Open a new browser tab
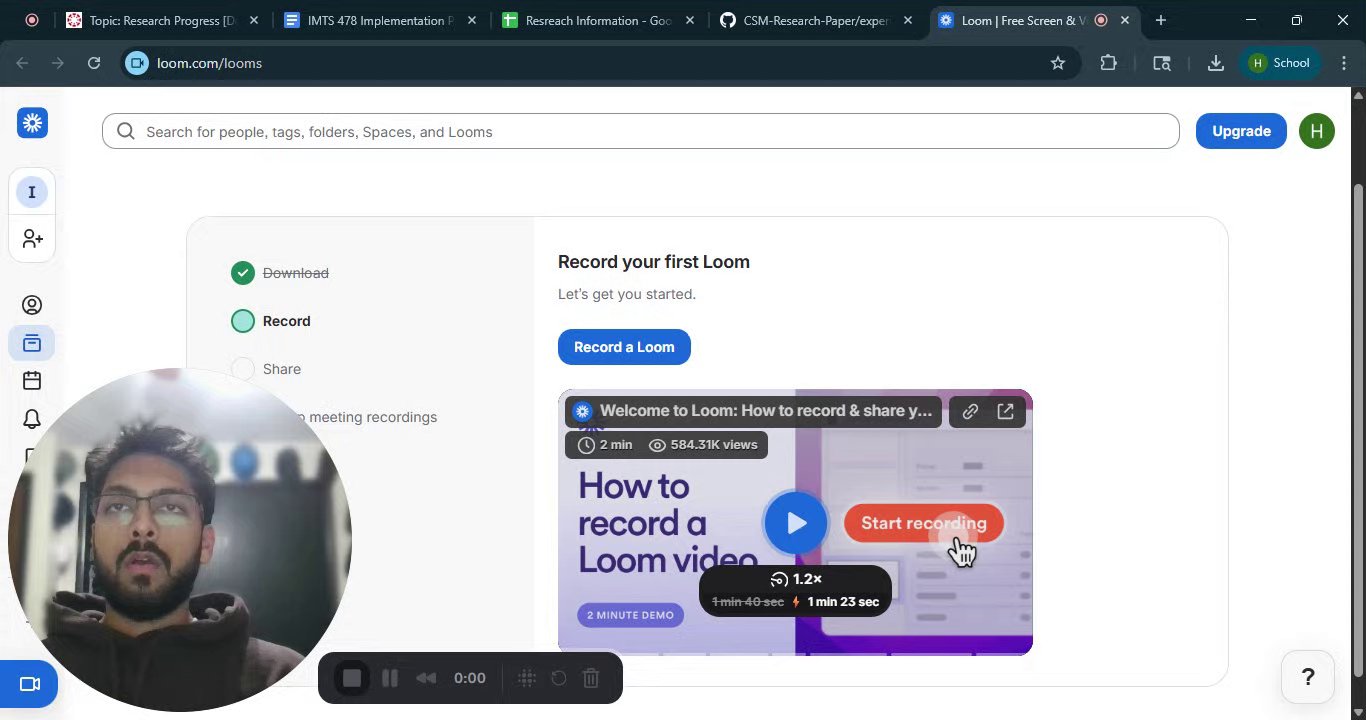Image resolution: width=1366 pixels, height=720 pixels. 1160,20
